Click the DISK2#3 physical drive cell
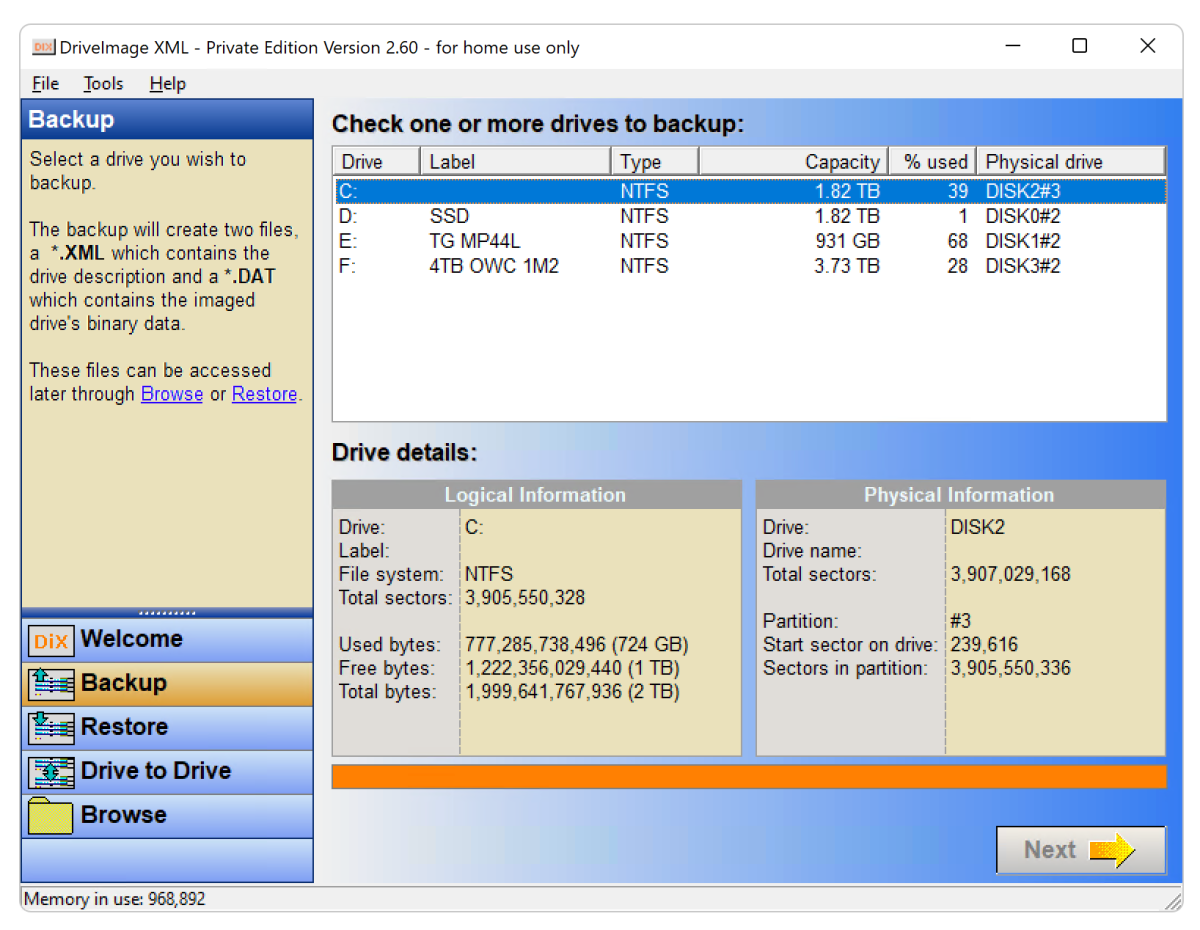1200x930 pixels. (1023, 191)
